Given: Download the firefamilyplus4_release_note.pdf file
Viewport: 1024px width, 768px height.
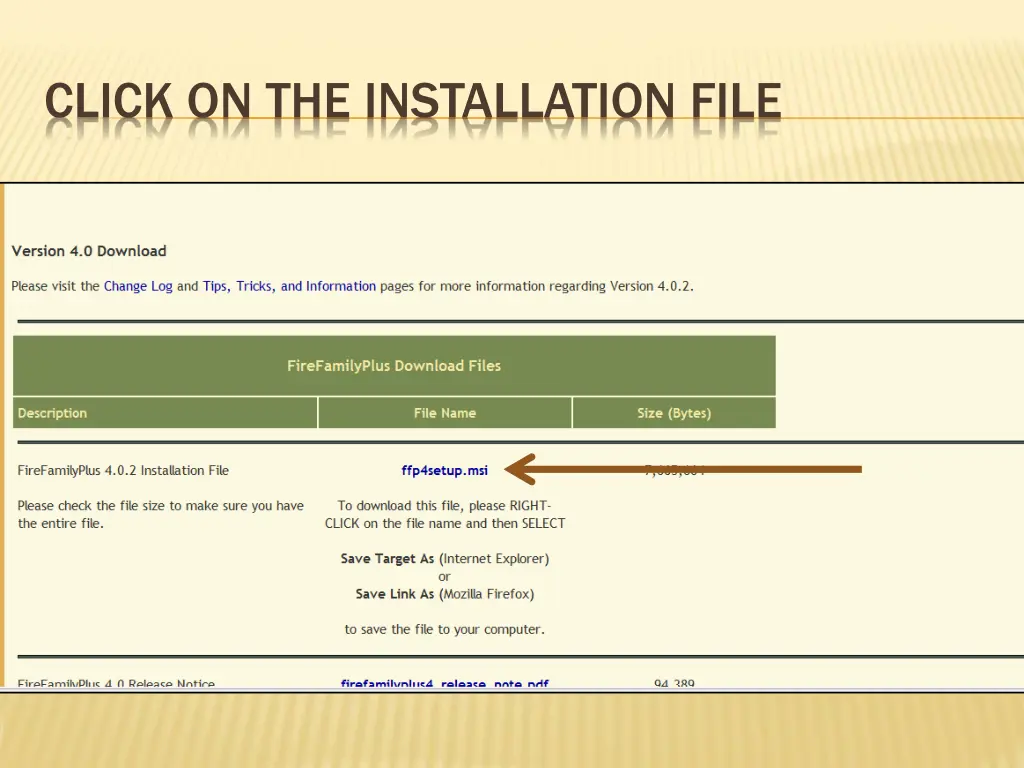Looking at the screenshot, I should (x=444, y=684).
